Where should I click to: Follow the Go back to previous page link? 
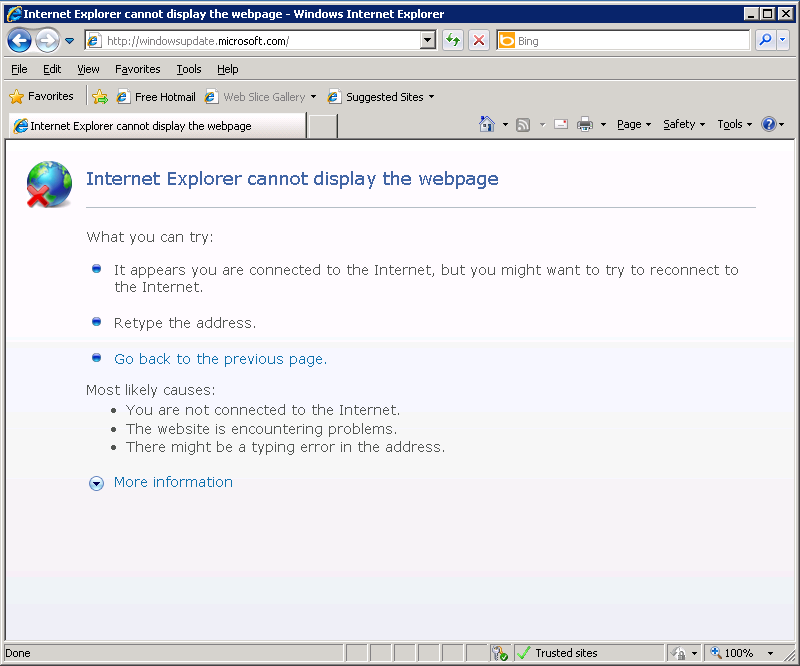218,359
